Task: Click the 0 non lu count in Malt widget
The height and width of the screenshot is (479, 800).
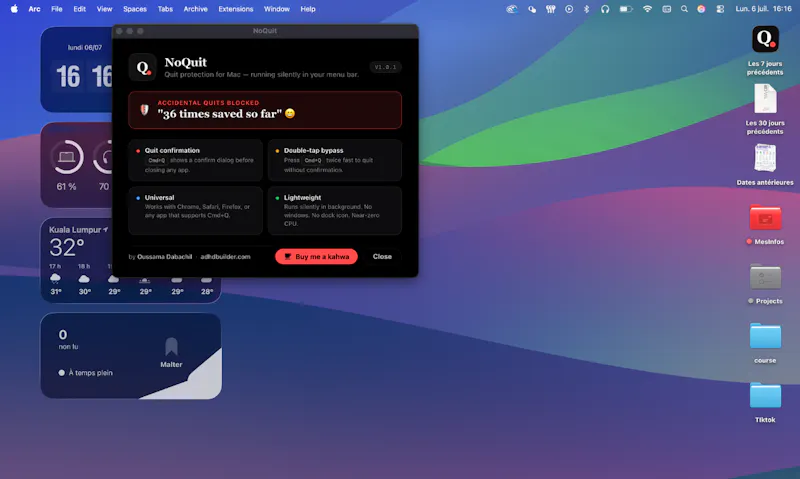Action: [68, 339]
